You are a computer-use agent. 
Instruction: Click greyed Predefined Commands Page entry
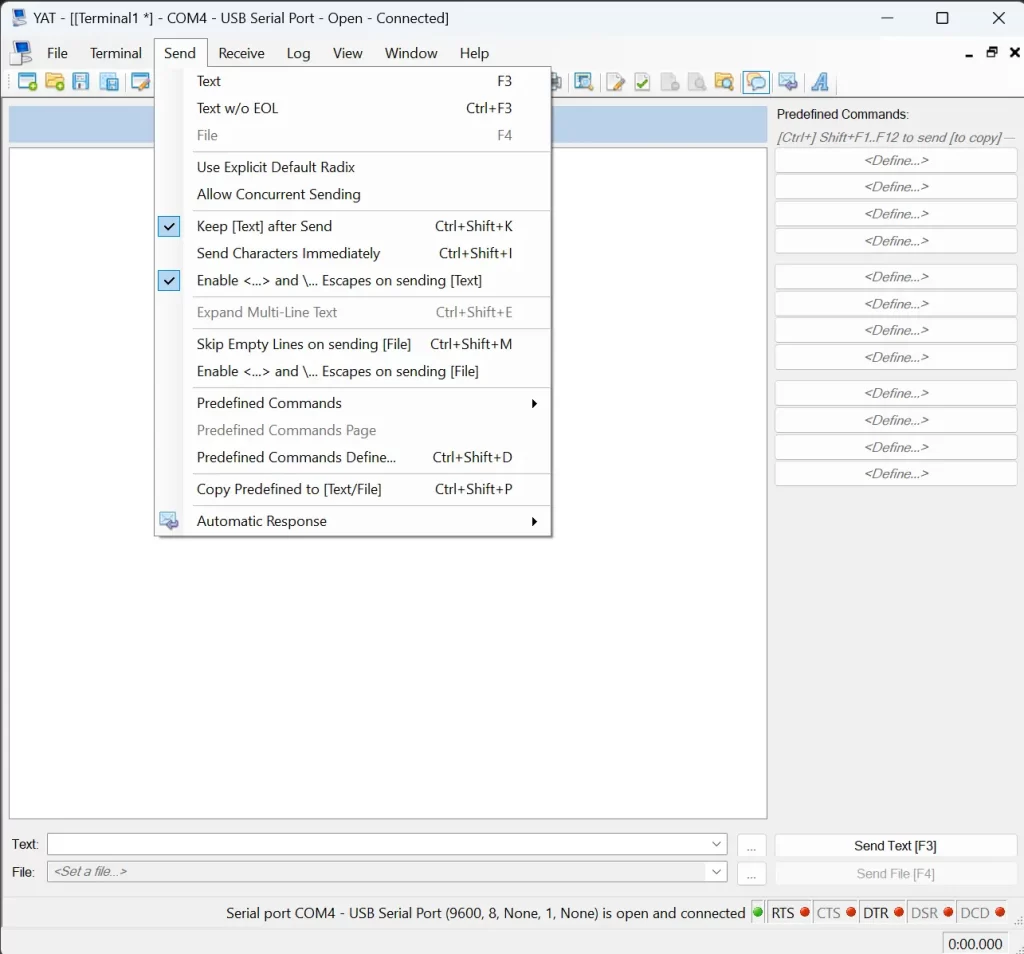pos(353,430)
